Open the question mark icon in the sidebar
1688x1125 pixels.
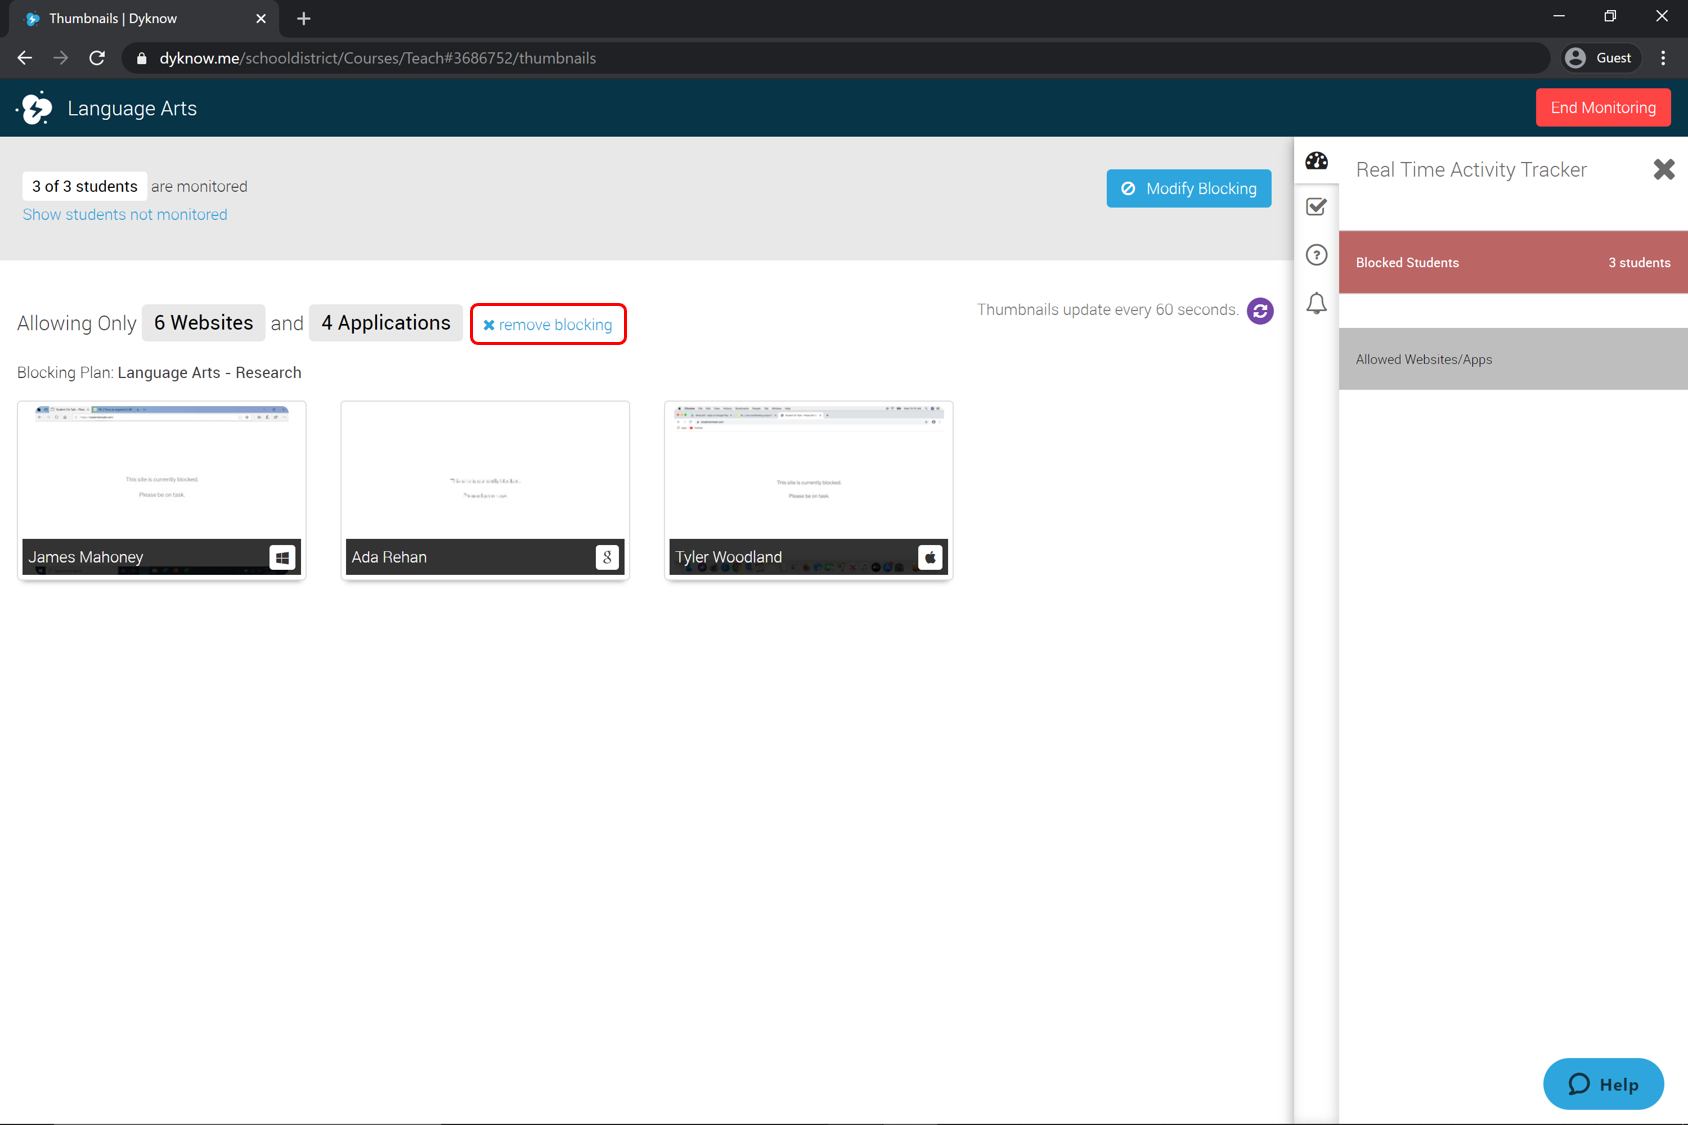tap(1316, 255)
